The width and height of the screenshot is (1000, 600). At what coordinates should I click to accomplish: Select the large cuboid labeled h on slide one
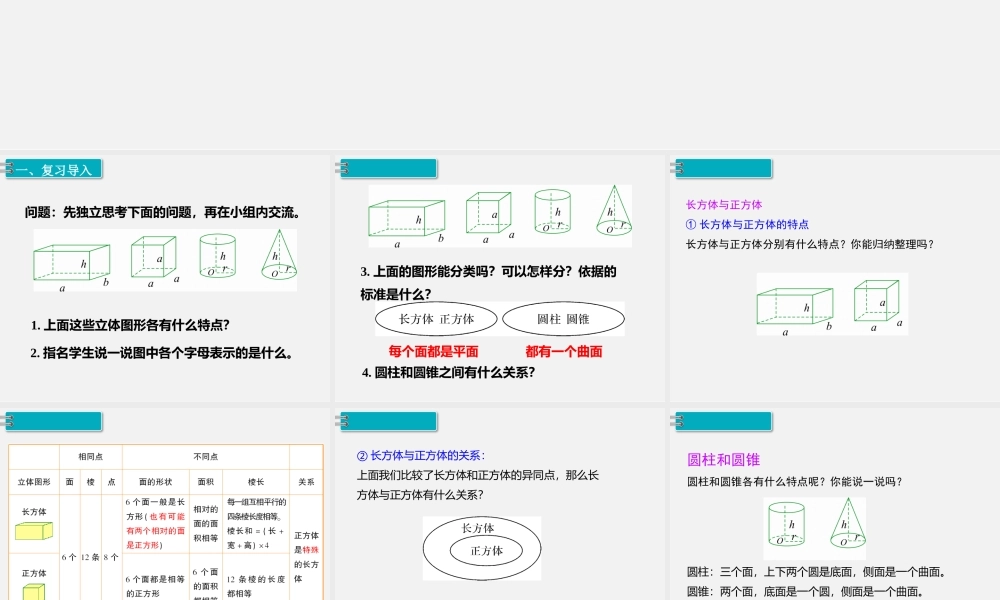pos(70,260)
